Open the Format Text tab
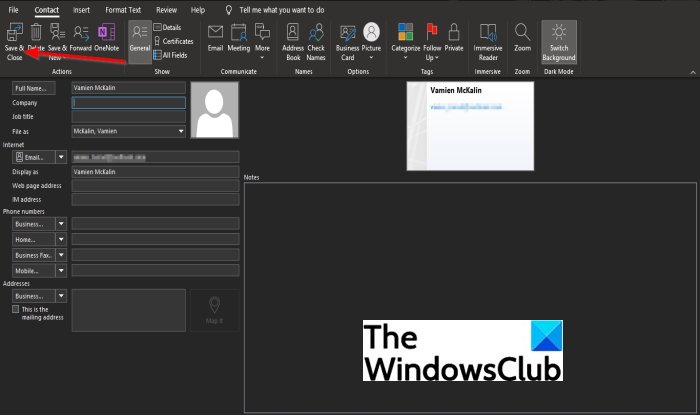The width and height of the screenshot is (700, 415). (123, 10)
